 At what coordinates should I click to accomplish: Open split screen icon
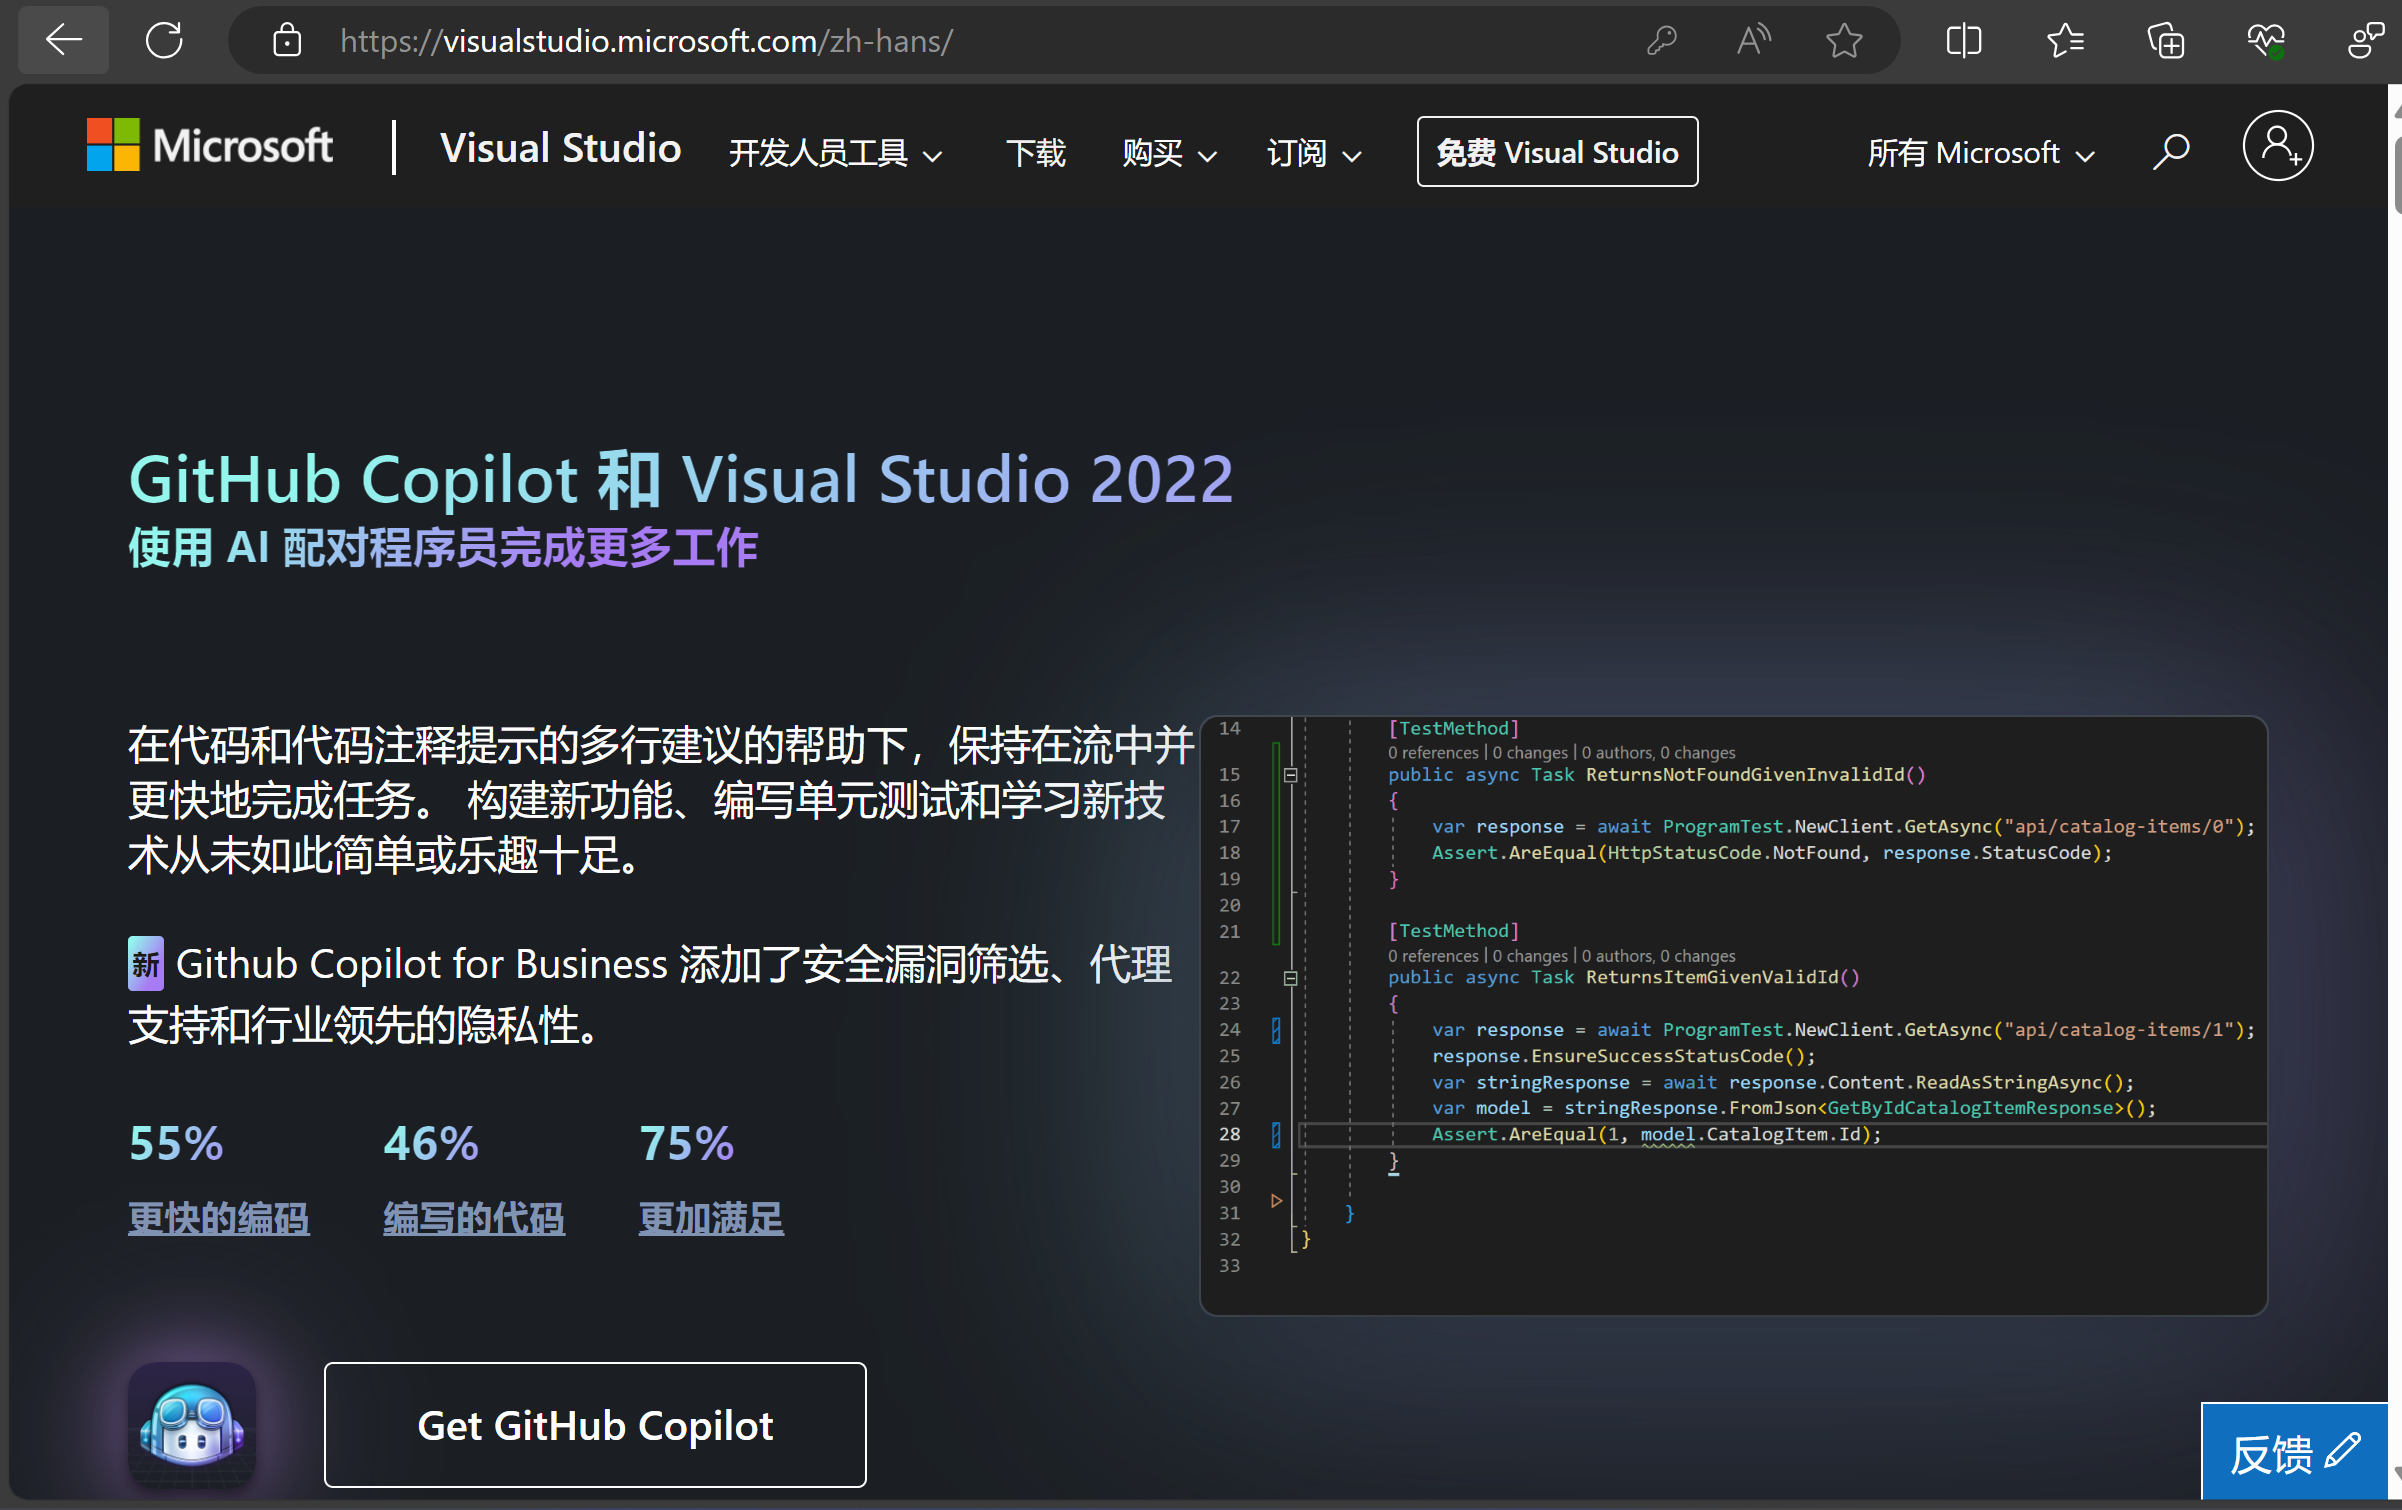(1964, 40)
